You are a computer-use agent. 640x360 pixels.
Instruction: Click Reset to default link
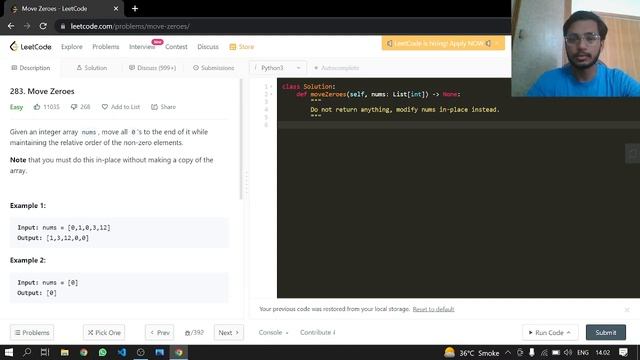click(433, 309)
